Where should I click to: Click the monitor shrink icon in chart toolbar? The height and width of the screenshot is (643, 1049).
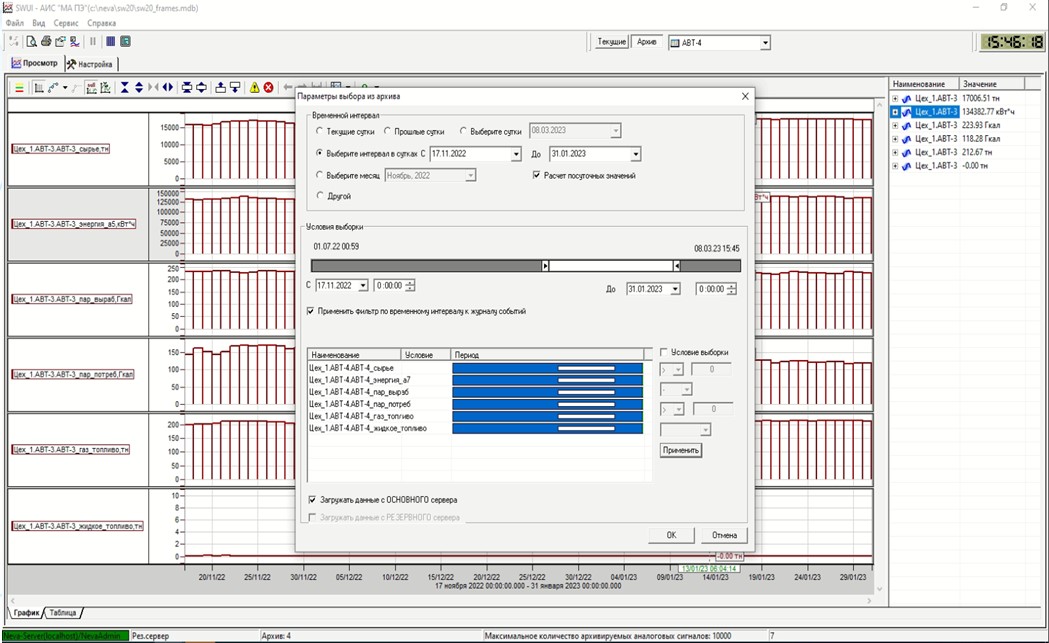pos(187,88)
